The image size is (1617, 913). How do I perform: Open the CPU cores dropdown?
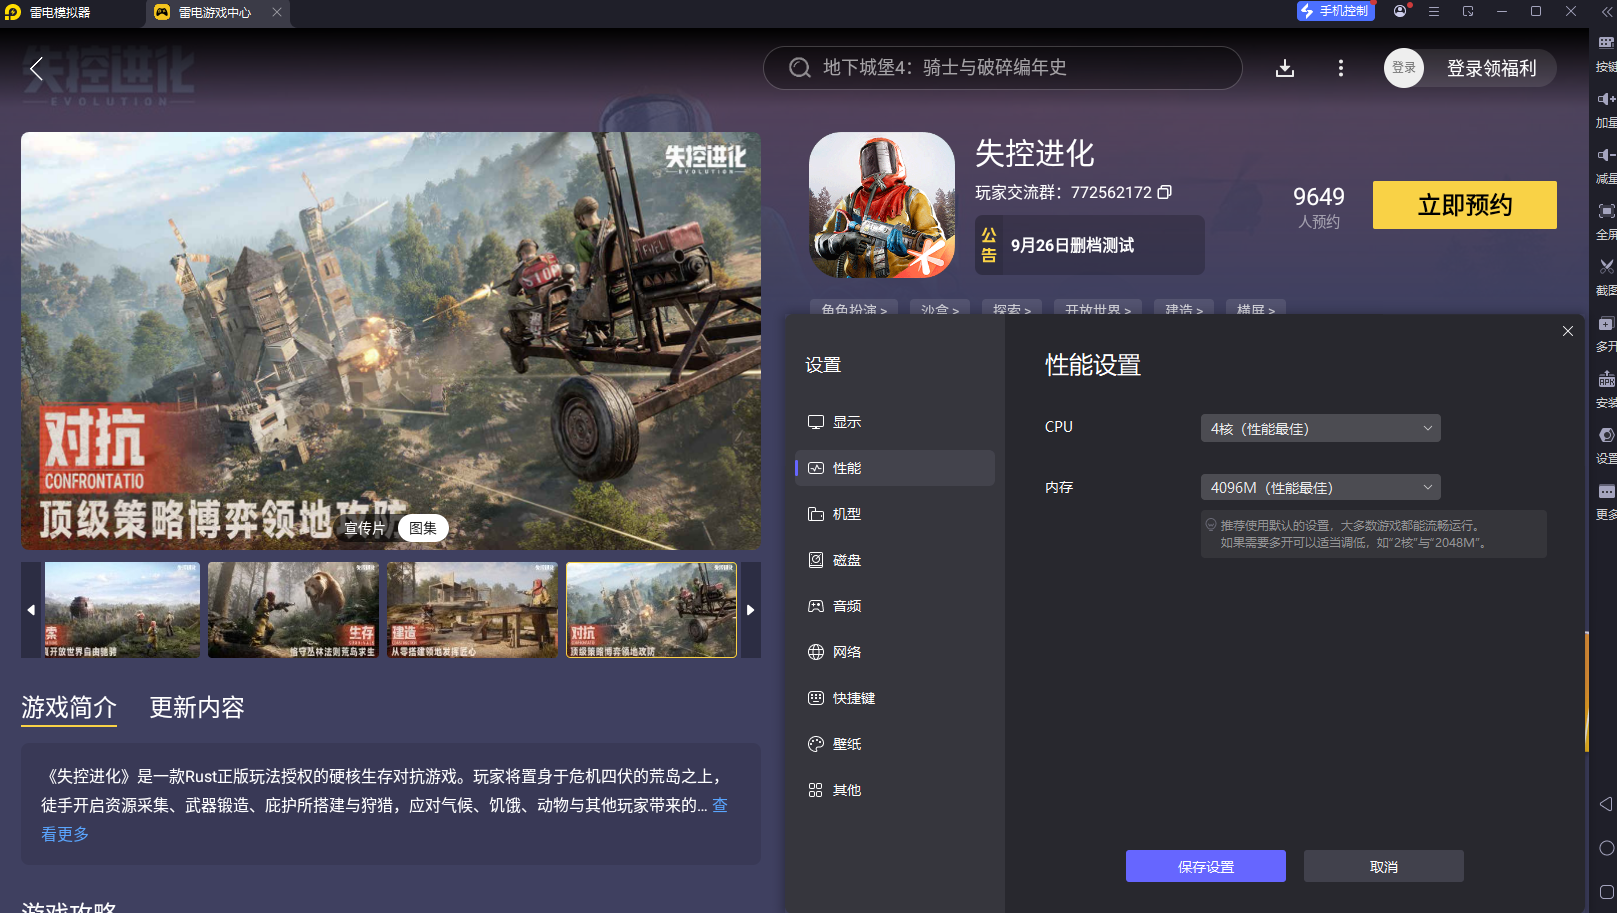pos(1320,428)
